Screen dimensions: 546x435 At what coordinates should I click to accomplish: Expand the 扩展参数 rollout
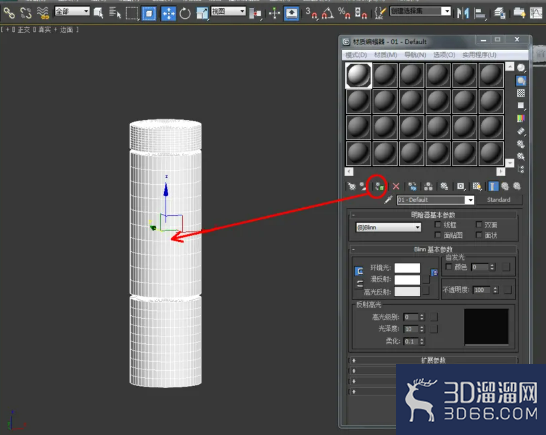click(x=433, y=360)
